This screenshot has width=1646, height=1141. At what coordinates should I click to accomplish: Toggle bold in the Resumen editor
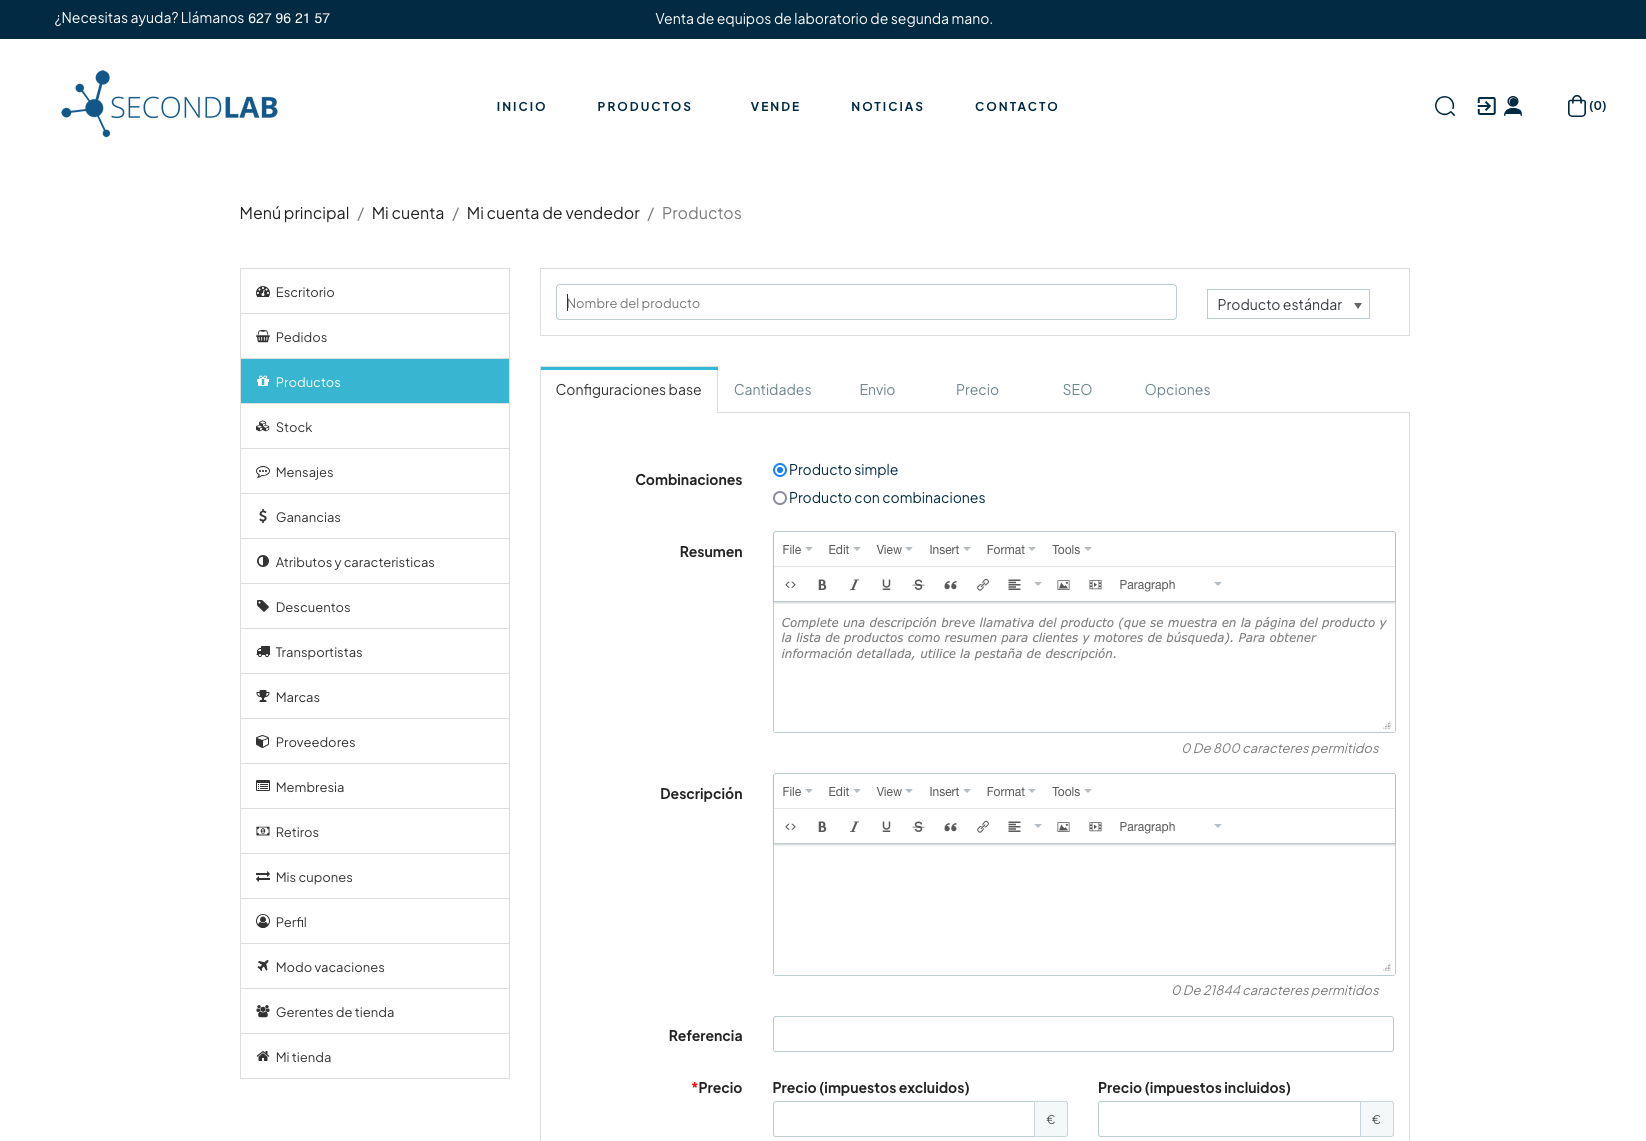(x=822, y=585)
